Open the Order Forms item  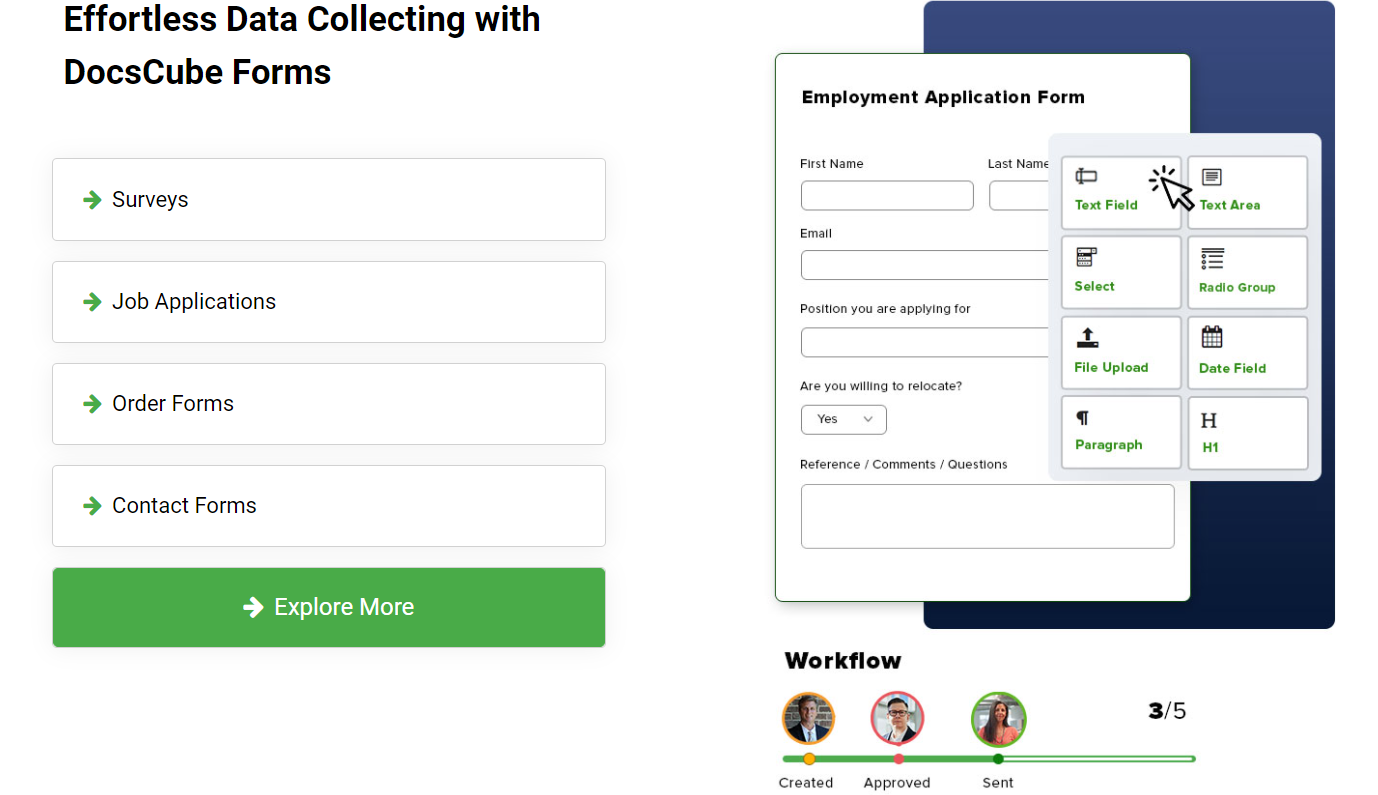pyautogui.click(x=328, y=404)
